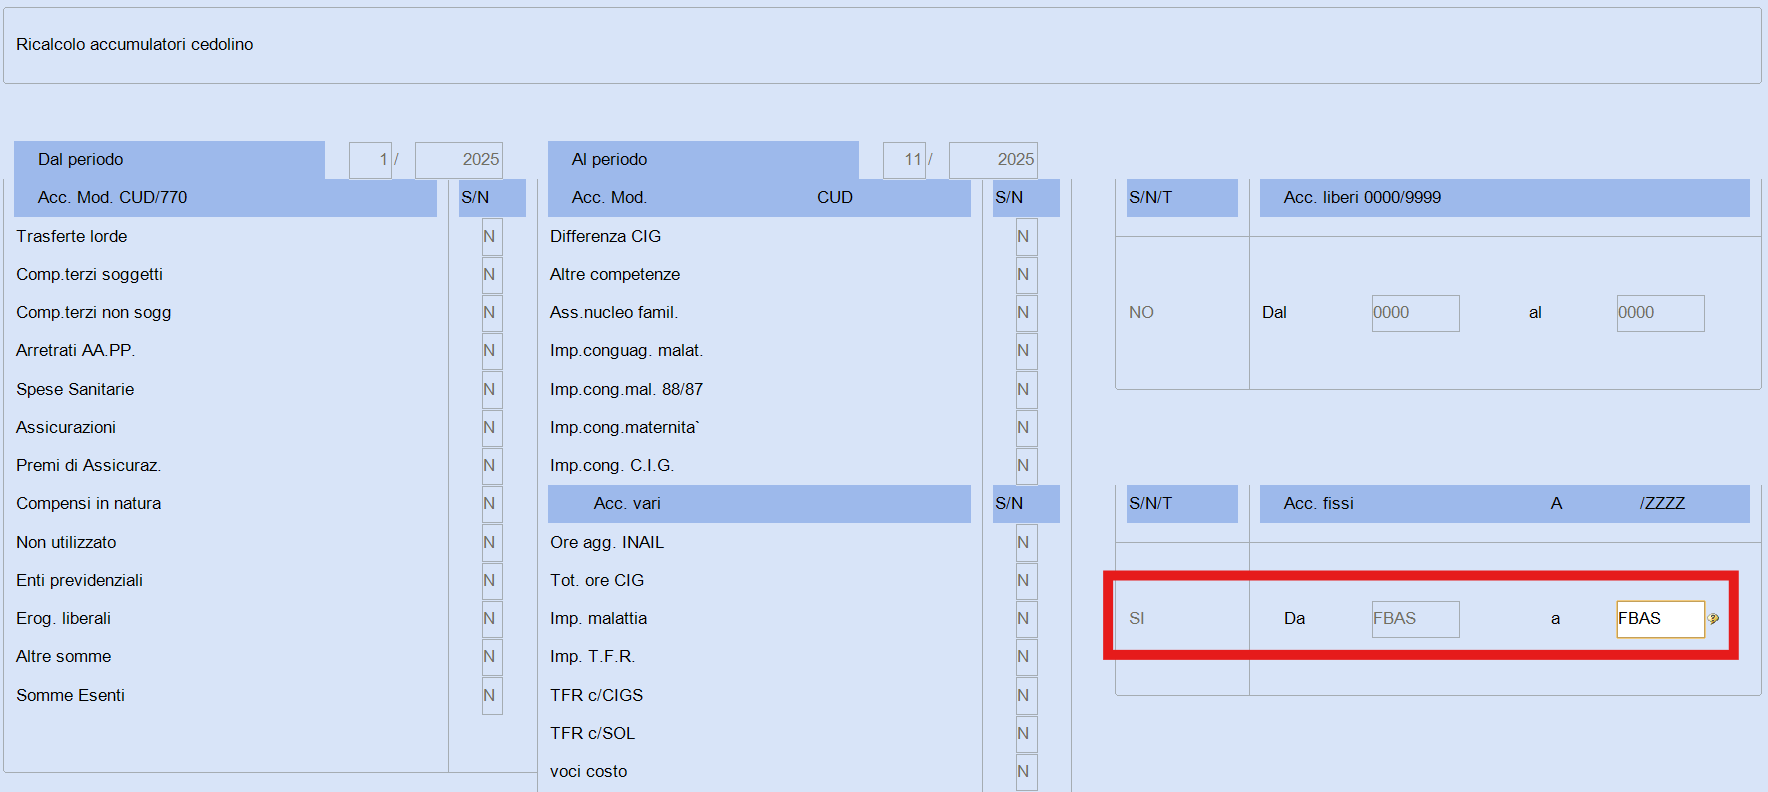Select the S/N field for Somme Esenti
The height and width of the screenshot is (792, 1768).
(492, 696)
